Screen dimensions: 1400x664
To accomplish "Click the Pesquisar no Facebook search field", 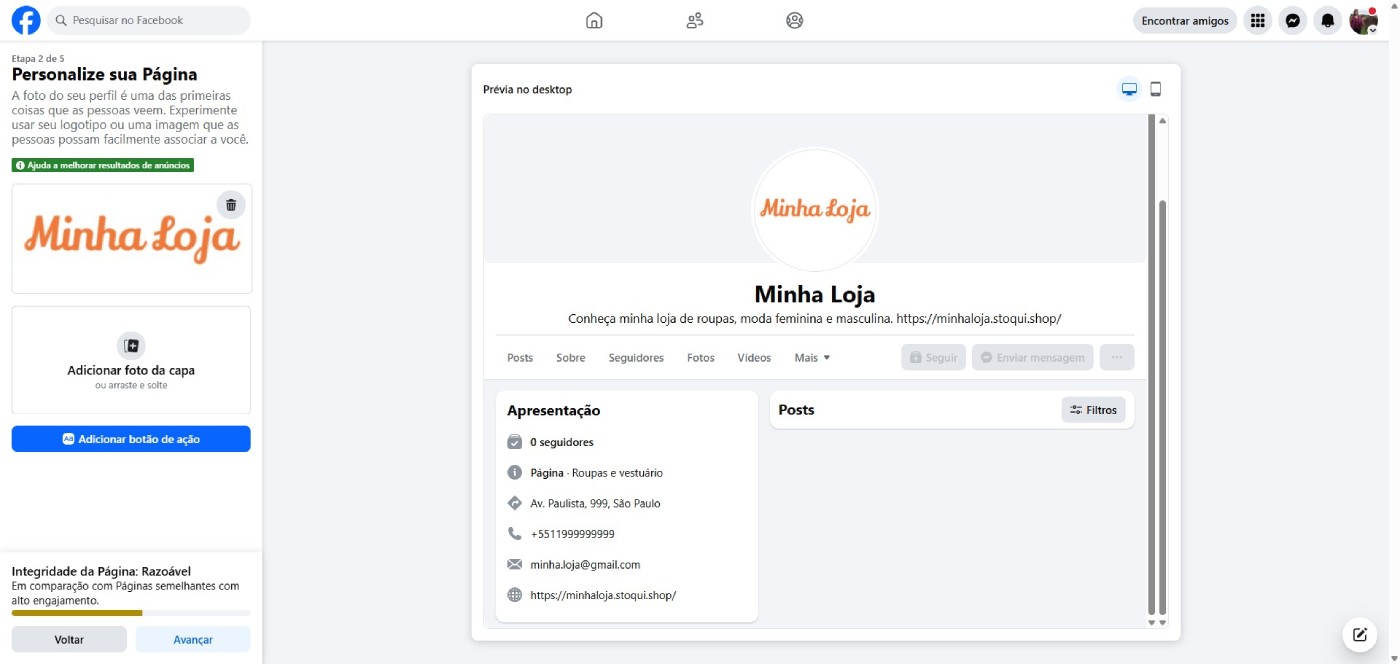I will tap(150, 20).
